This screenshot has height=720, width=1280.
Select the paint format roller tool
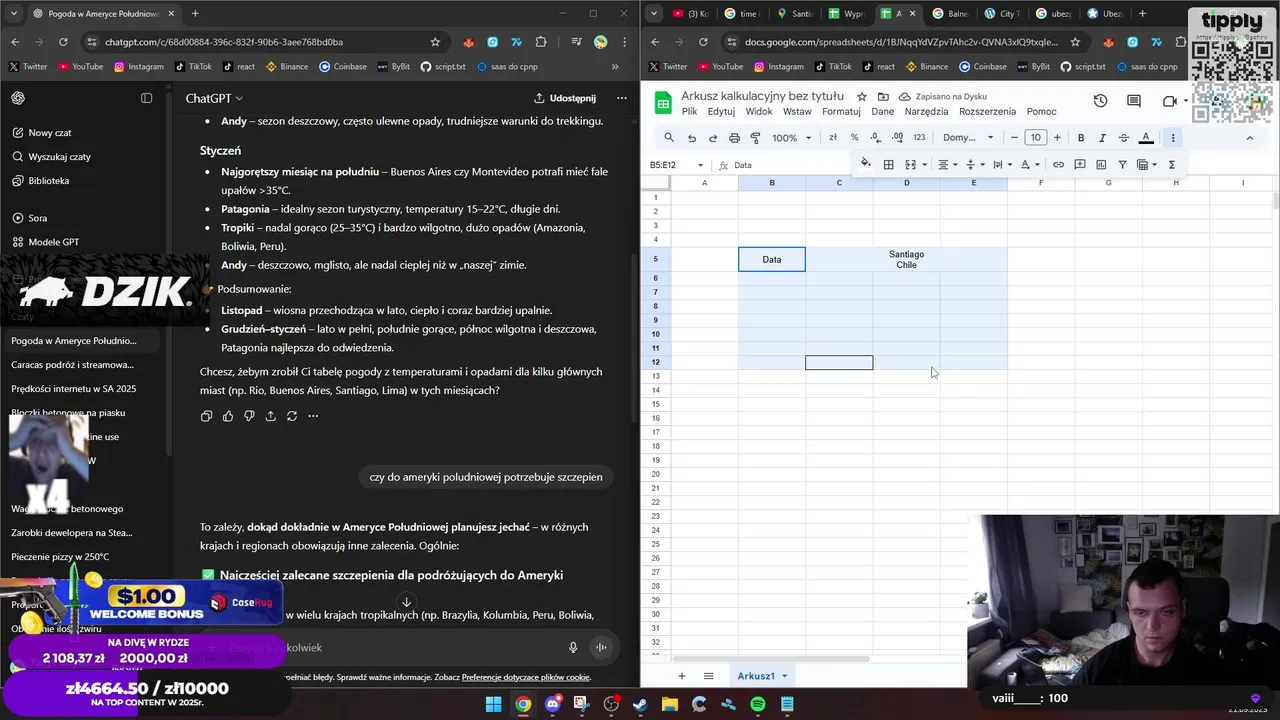[755, 138]
